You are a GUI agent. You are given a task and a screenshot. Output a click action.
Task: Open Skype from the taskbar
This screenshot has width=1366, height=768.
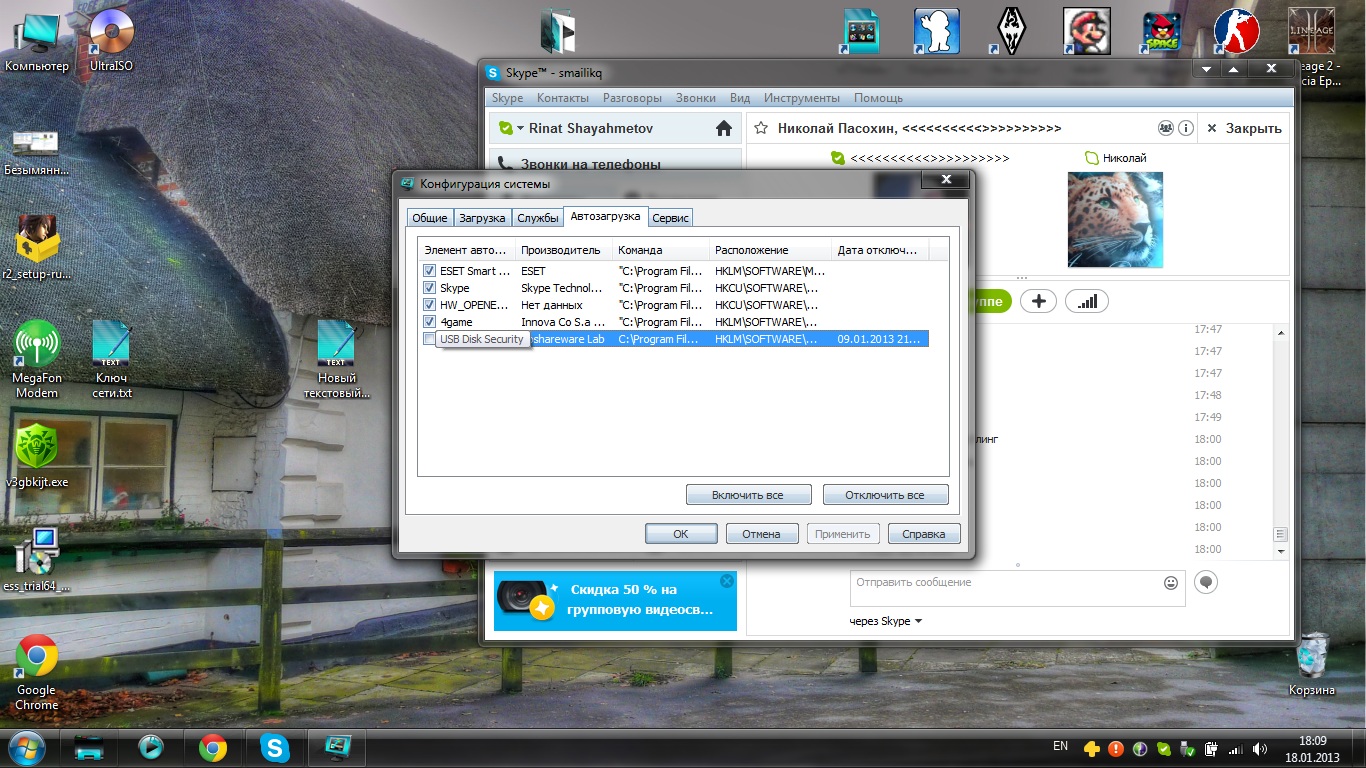(275, 747)
